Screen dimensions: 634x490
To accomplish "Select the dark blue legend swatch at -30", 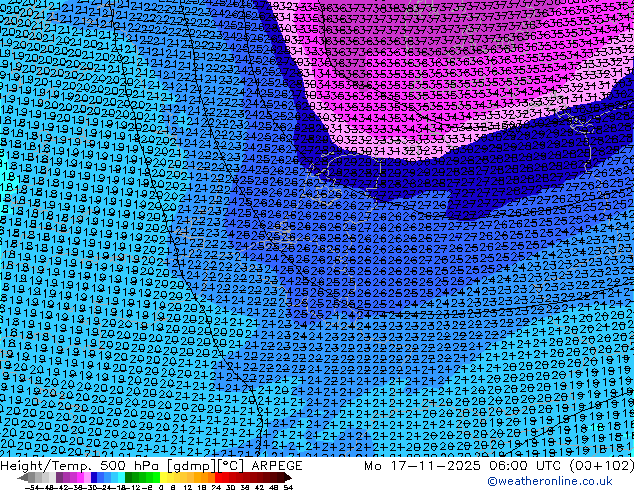I will (94, 477).
